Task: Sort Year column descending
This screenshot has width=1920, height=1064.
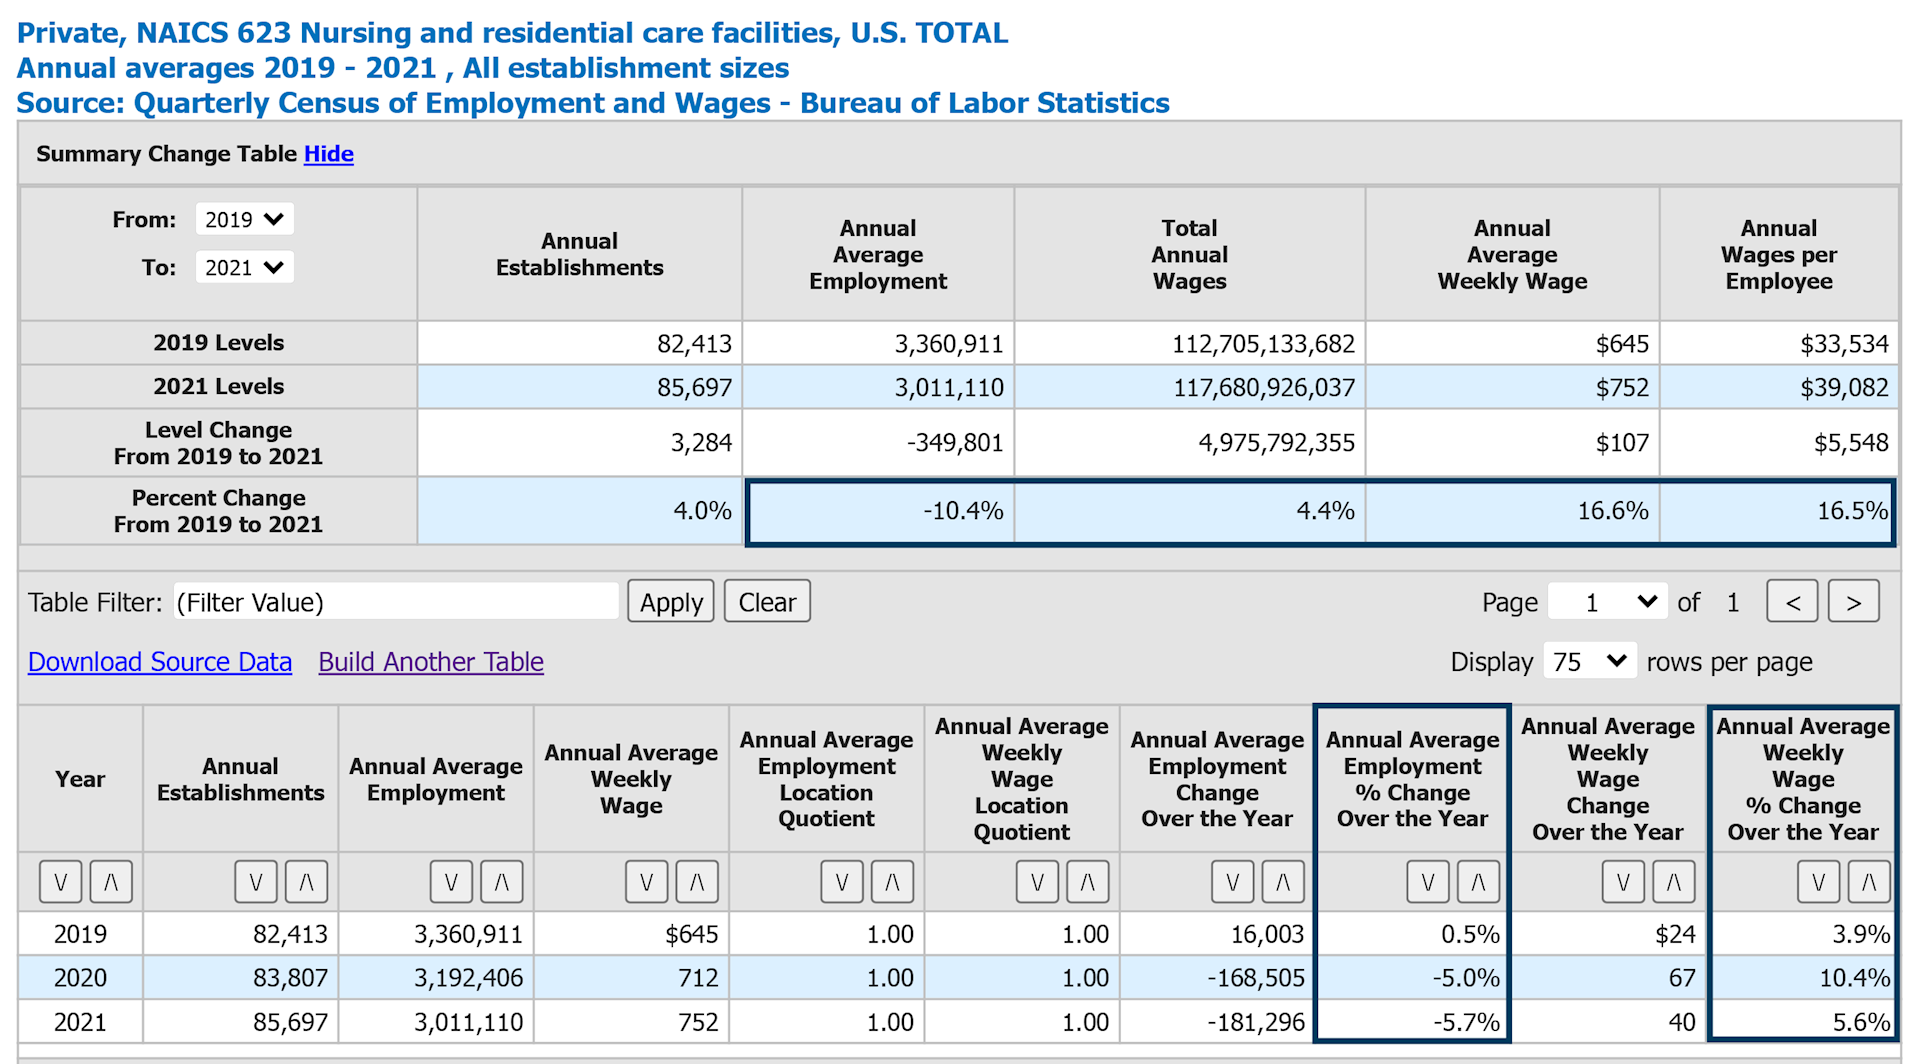Action: pyautogui.click(x=61, y=881)
